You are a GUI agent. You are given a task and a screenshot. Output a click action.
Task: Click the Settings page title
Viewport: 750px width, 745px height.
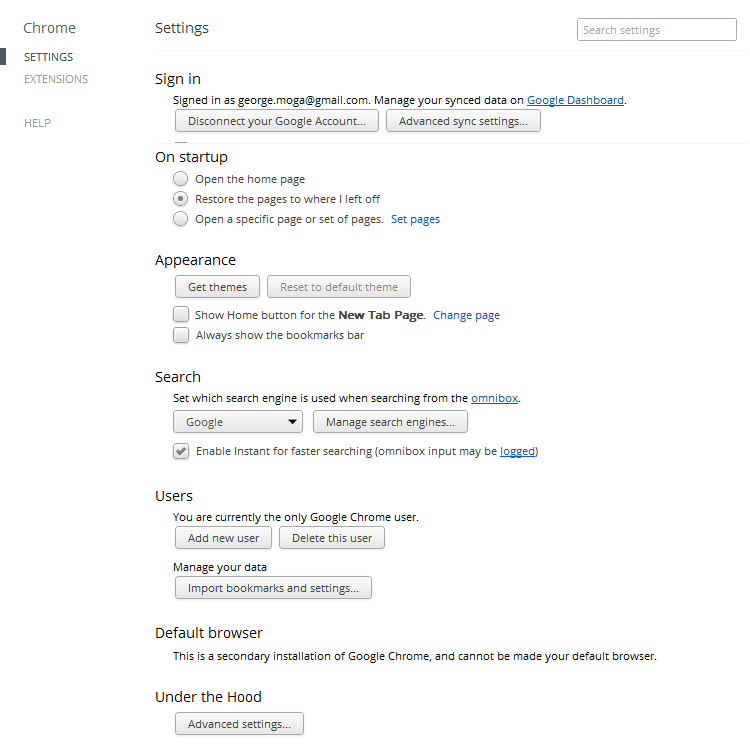tap(182, 28)
